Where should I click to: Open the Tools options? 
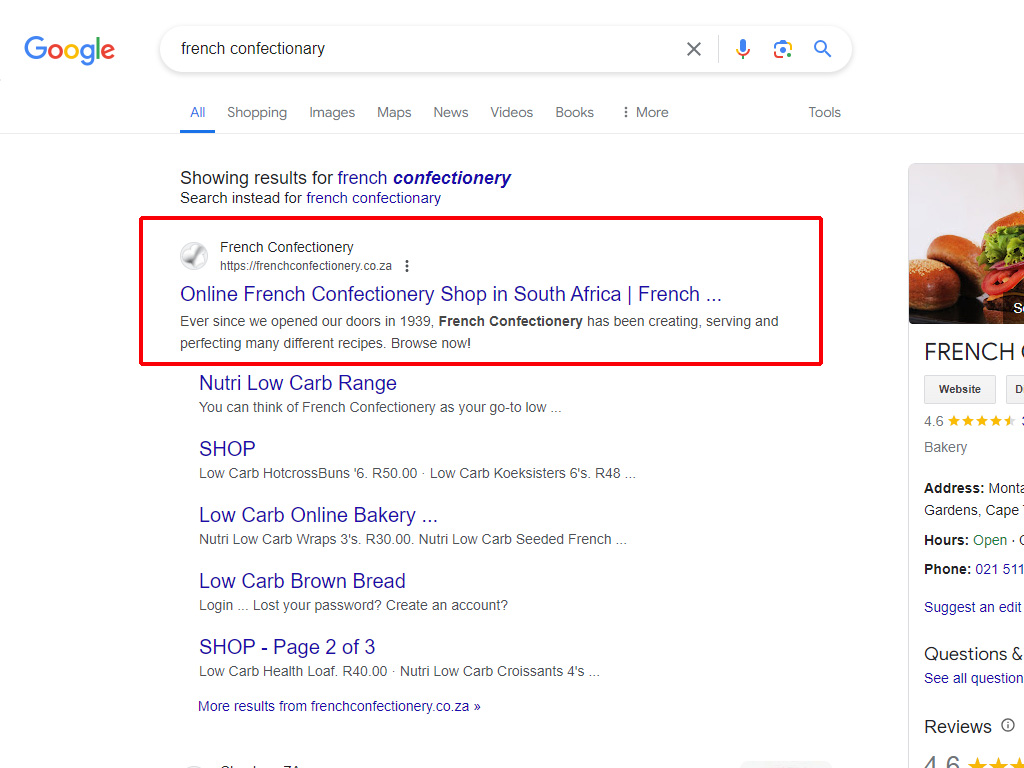click(824, 112)
